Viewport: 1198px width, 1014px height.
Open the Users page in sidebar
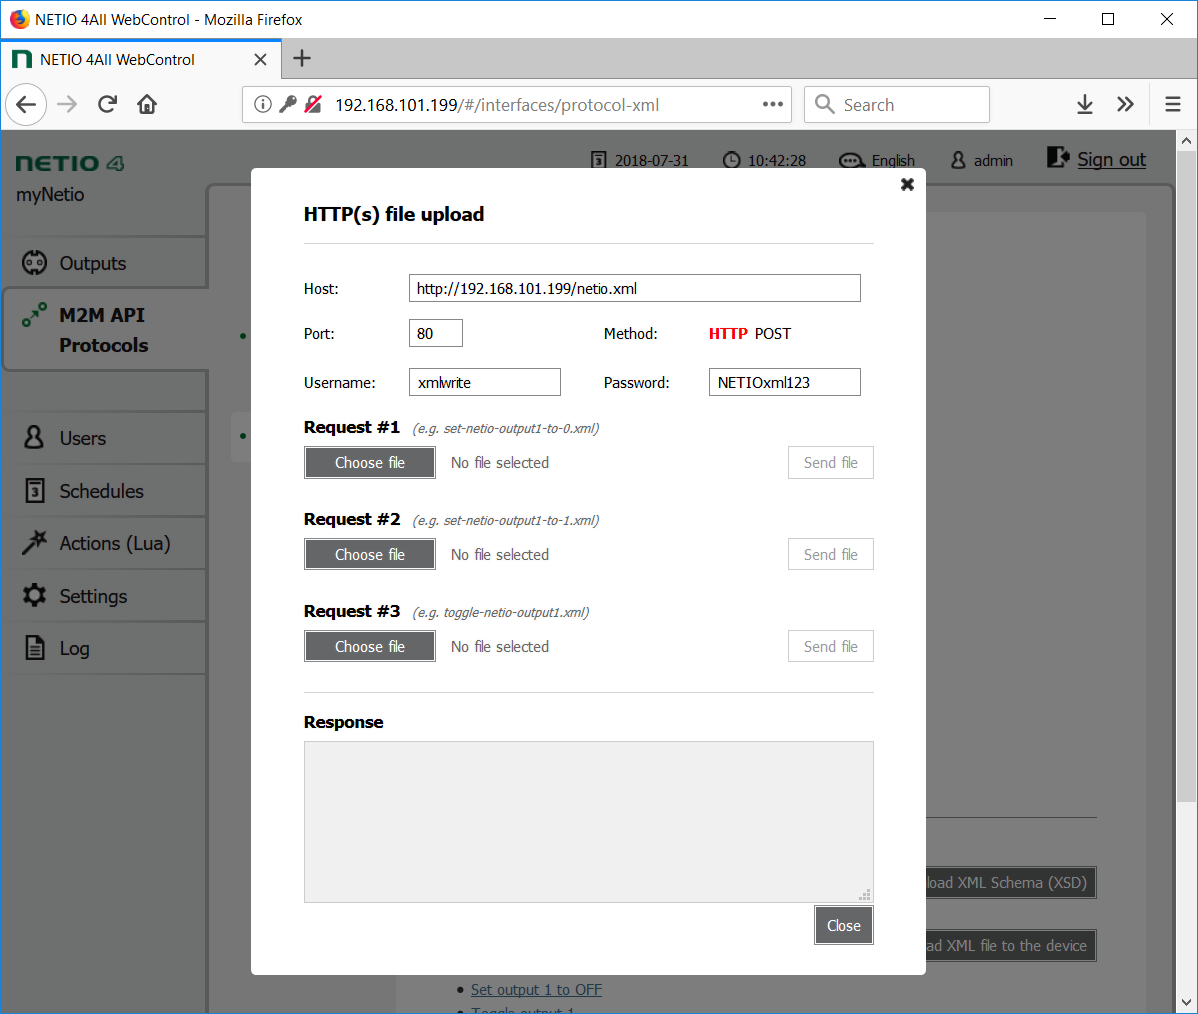tap(105, 438)
